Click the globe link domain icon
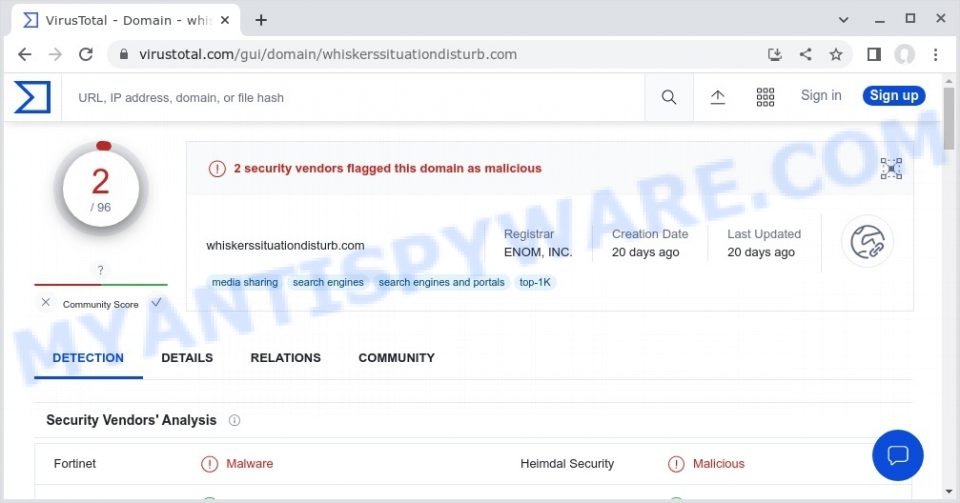Image resolution: width=960 pixels, height=503 pixels. (868, 242)
